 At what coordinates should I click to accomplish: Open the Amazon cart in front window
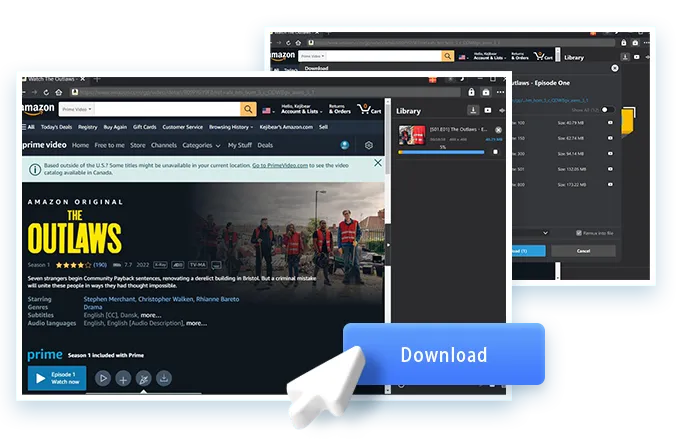[370, 109]
